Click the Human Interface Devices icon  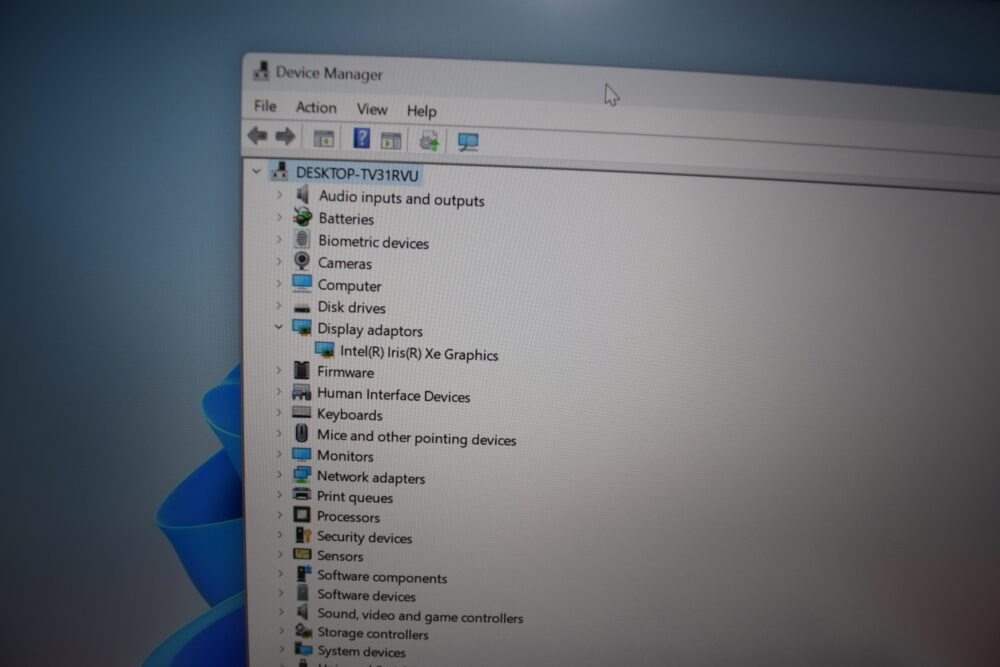[x=301, y=392]
